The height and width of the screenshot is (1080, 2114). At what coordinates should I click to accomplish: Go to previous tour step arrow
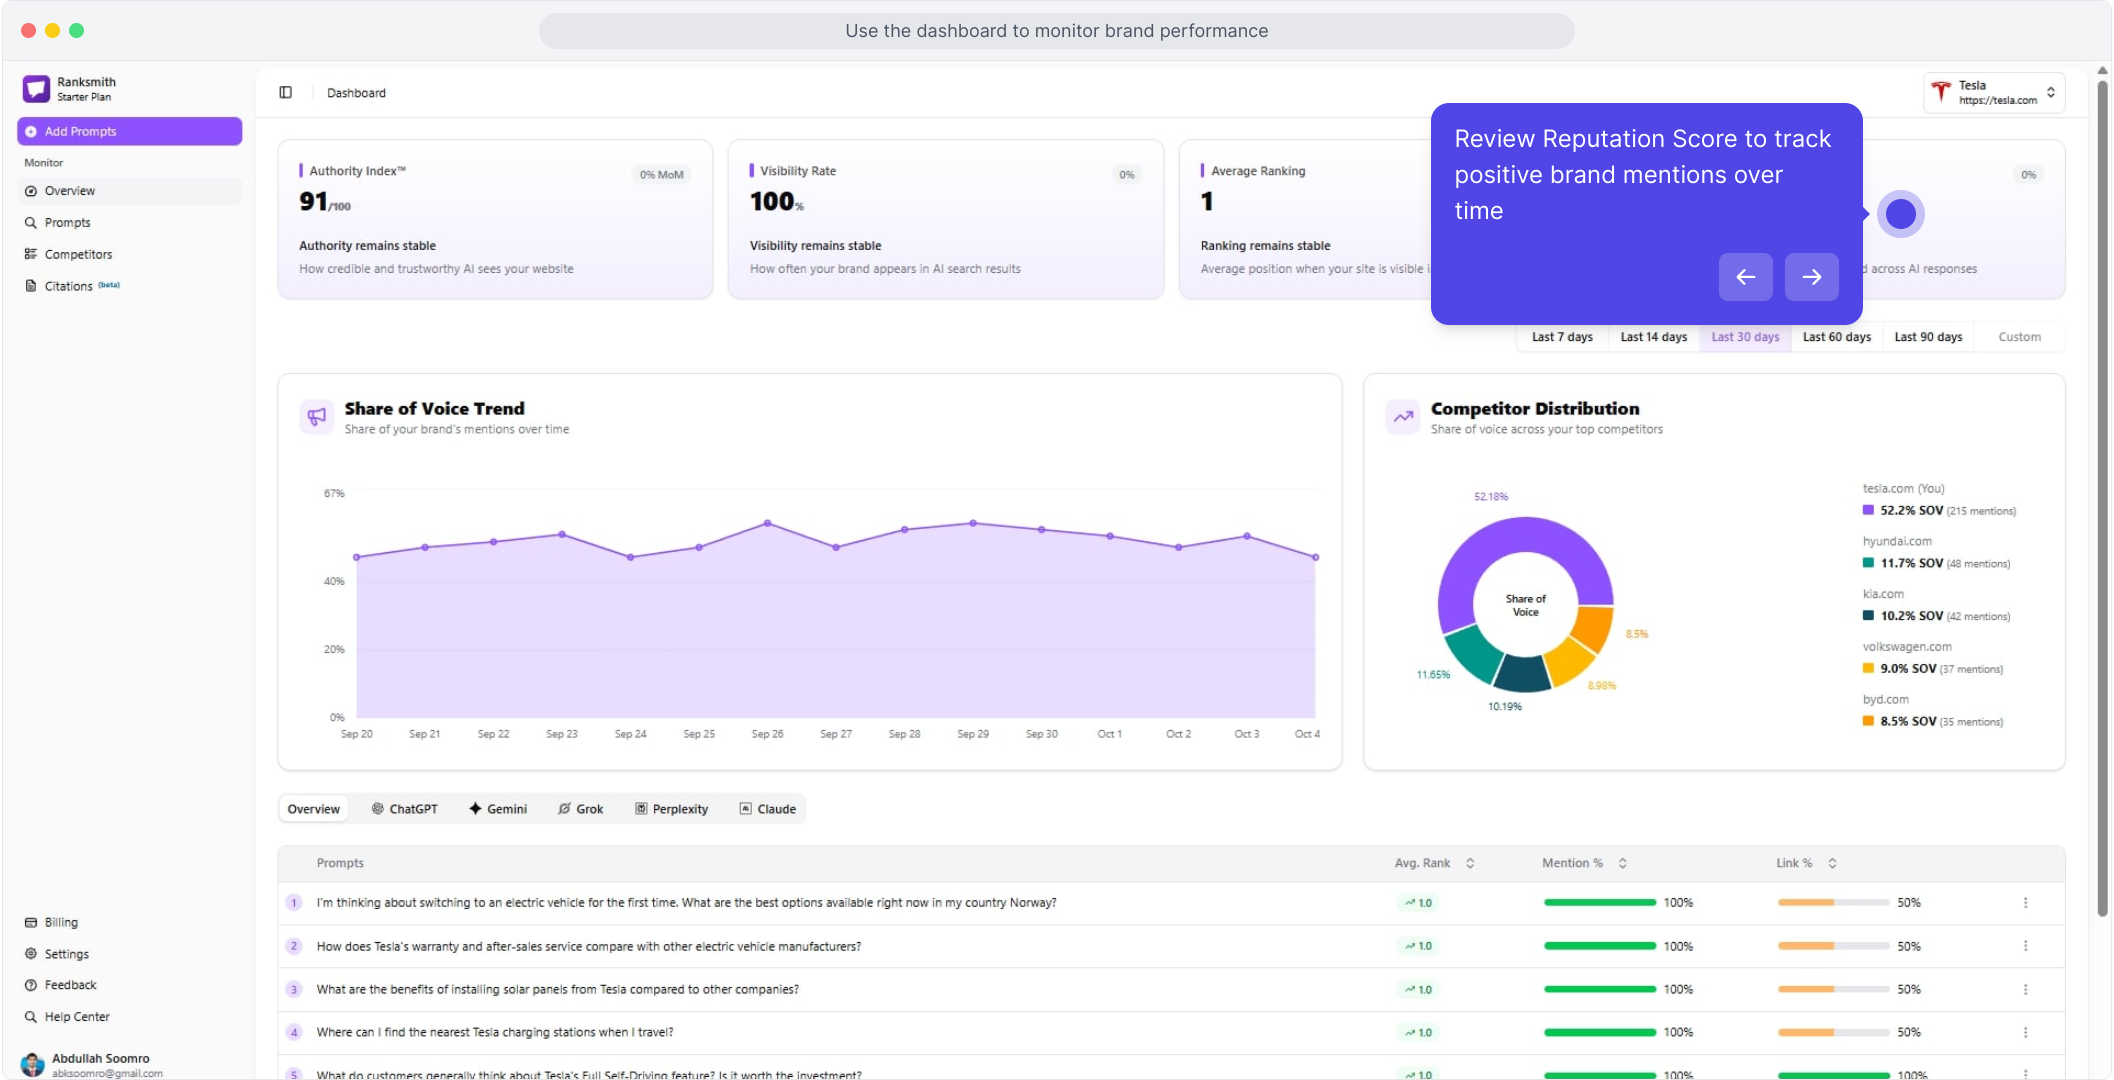(1745, 277)
